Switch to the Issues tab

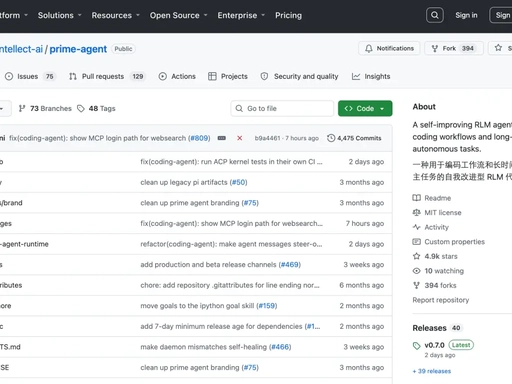click(x=30, y=76)
